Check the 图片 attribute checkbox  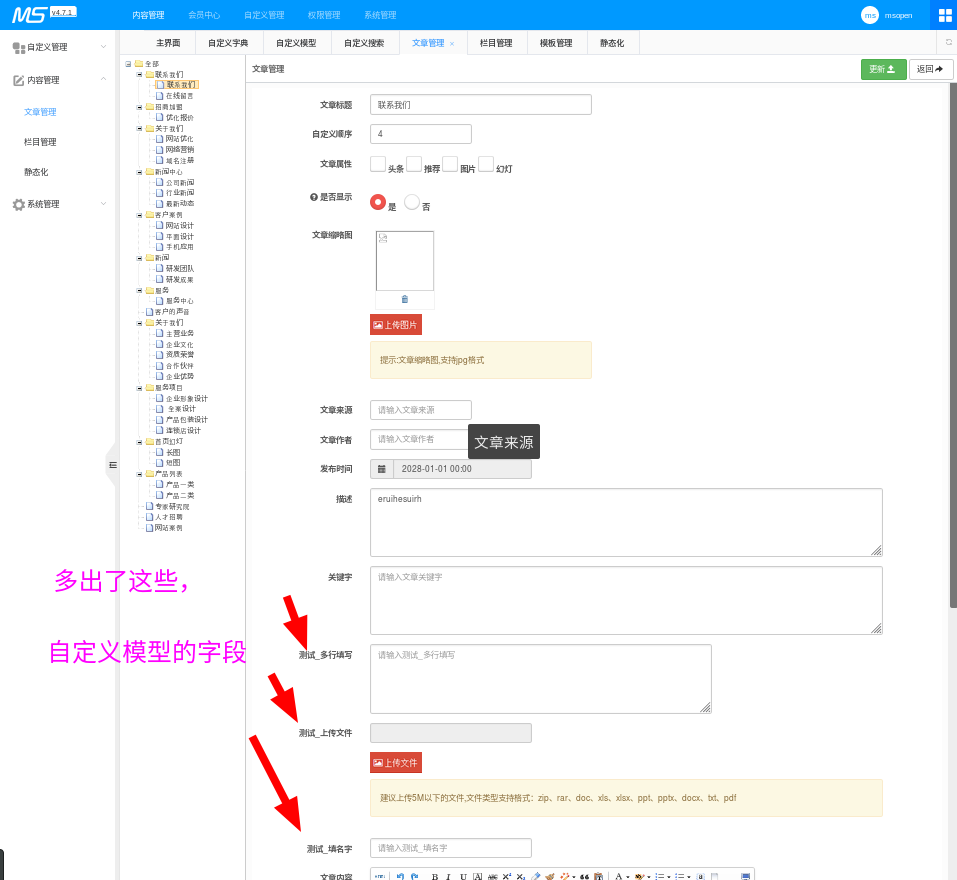[450, 164]
